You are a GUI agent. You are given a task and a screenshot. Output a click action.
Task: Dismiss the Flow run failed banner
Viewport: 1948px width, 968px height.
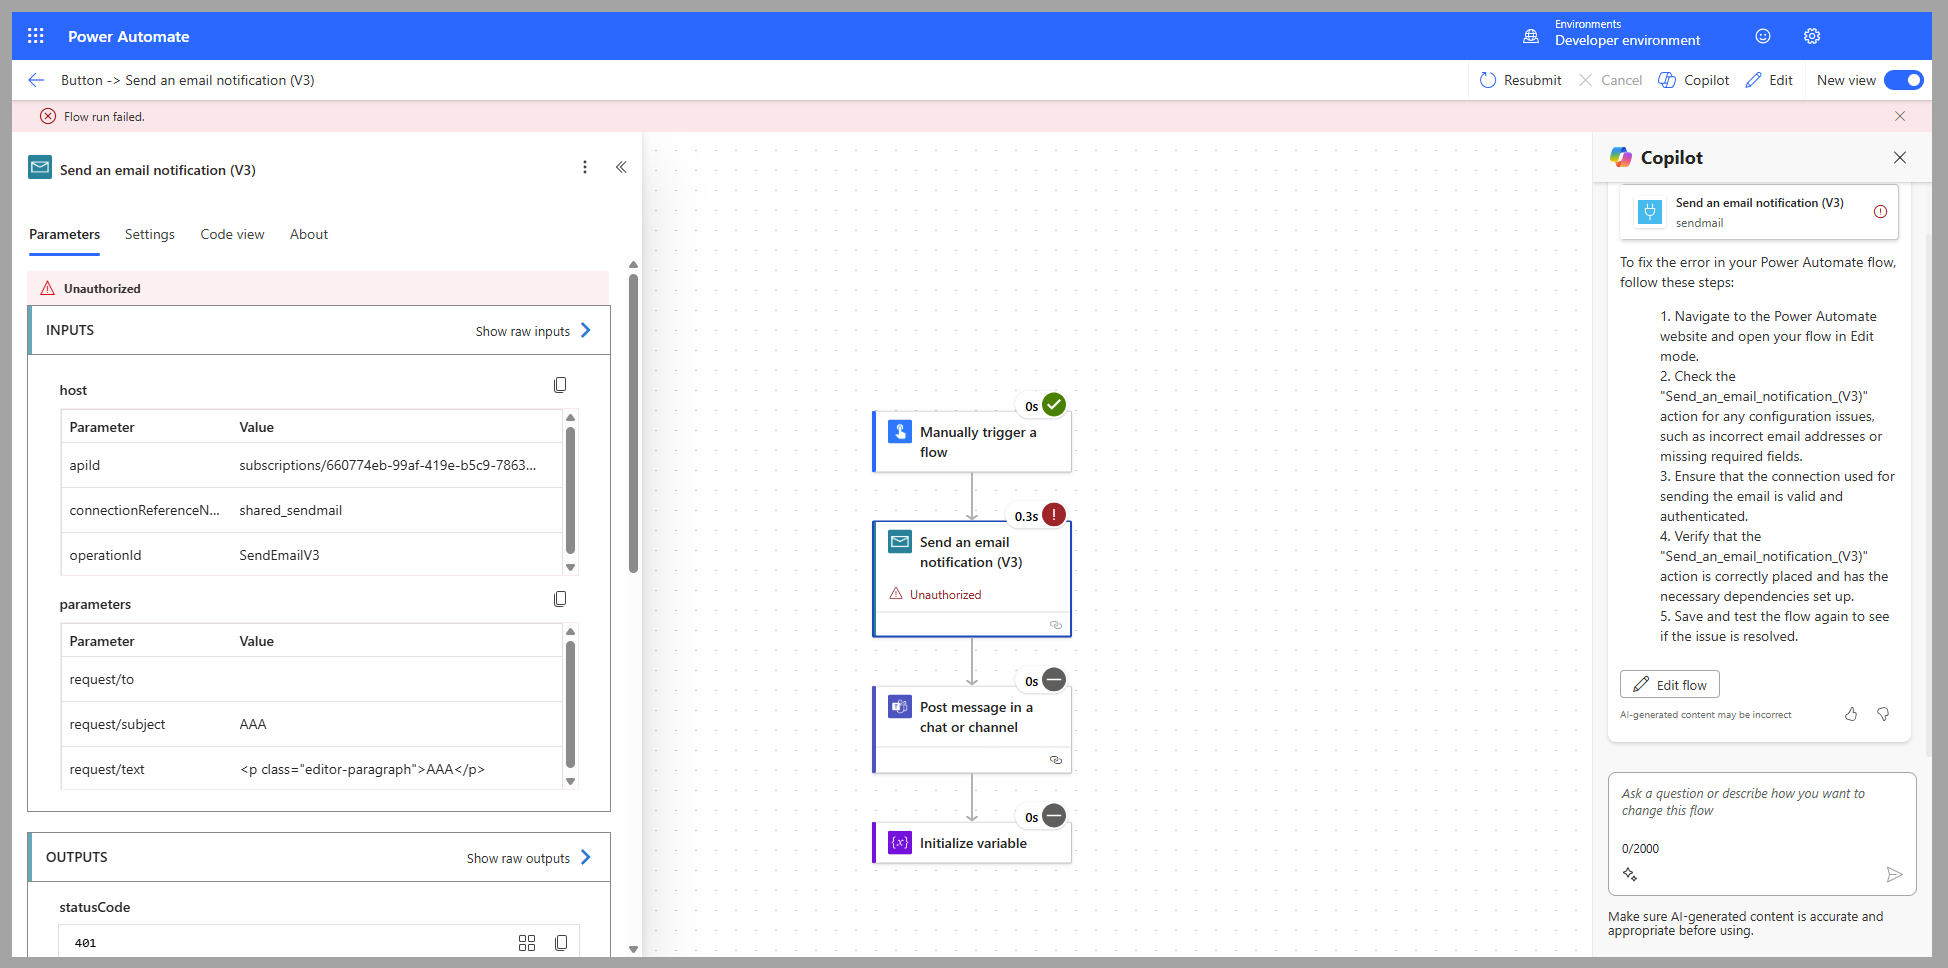[1900, 116]
